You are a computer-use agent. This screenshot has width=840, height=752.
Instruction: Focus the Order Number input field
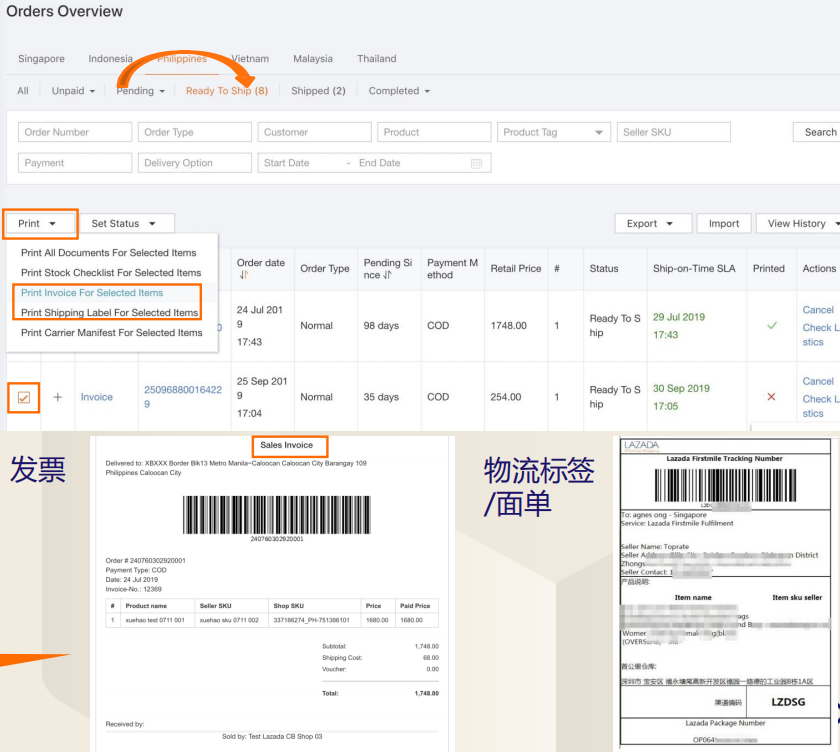(x=75, y=132)
